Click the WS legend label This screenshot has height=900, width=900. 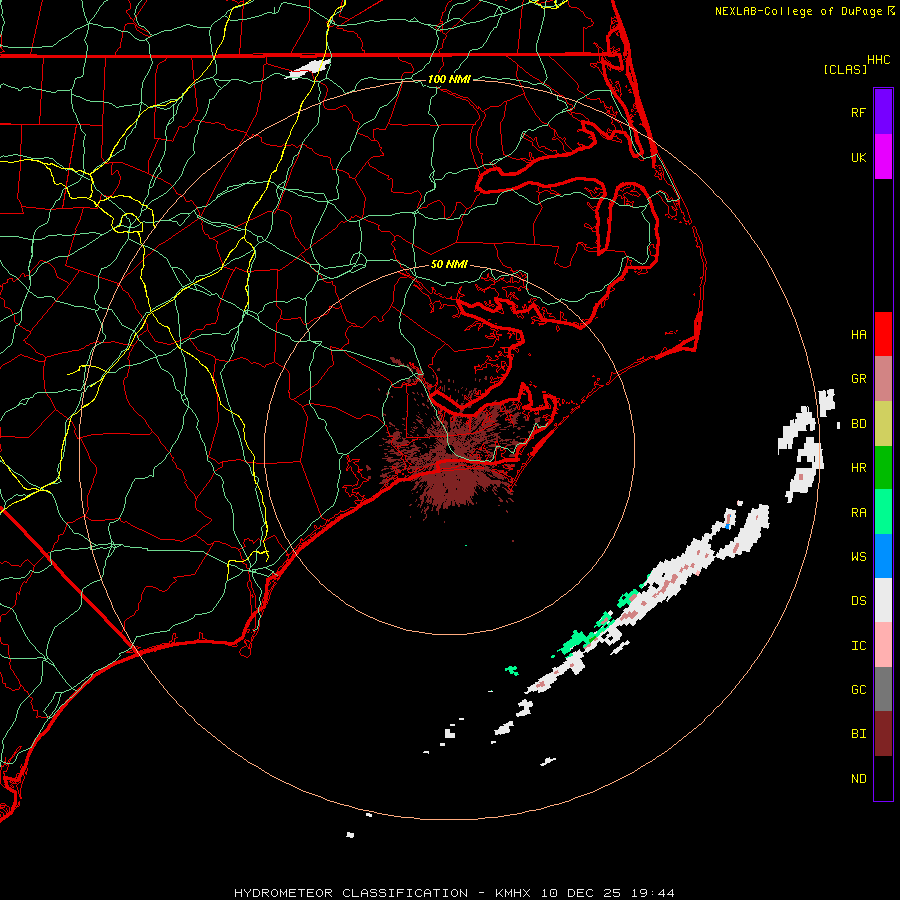(858, 557)
